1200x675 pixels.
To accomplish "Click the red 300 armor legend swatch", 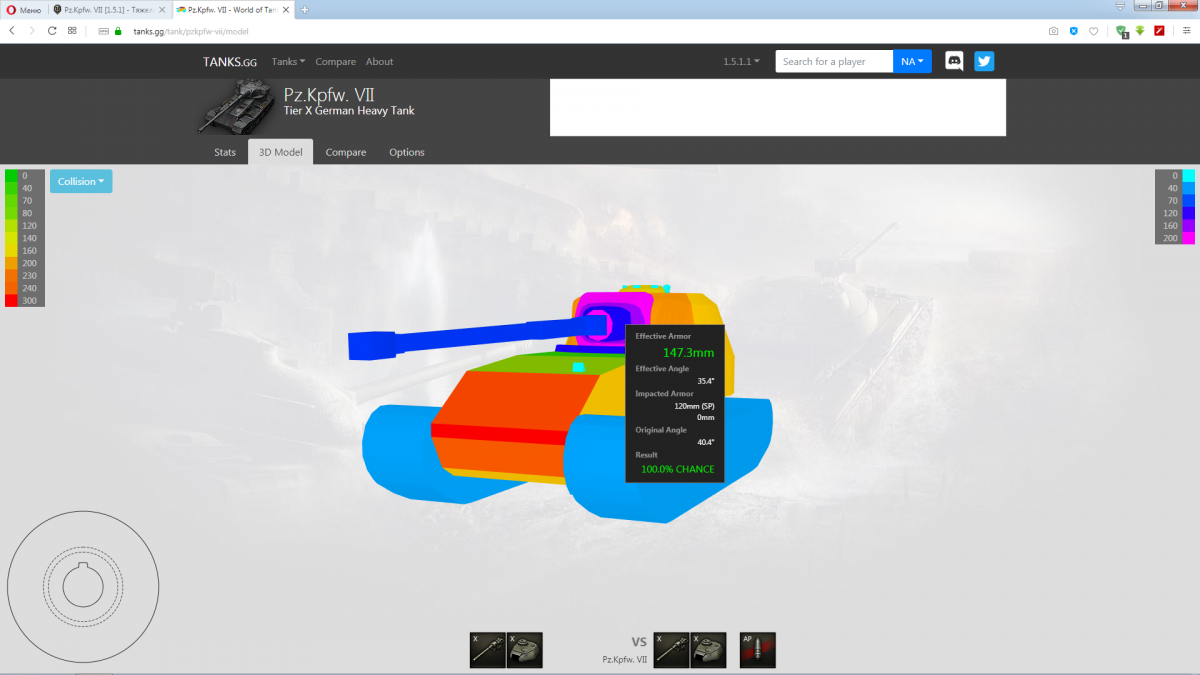I will (x=11, y=300).
